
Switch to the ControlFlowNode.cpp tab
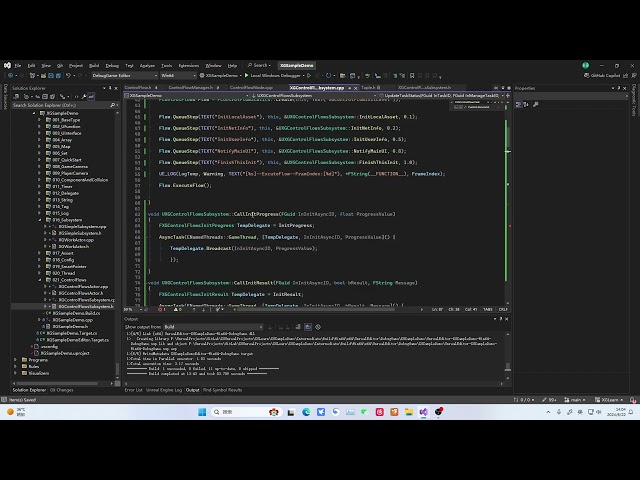tap(251, 88)
